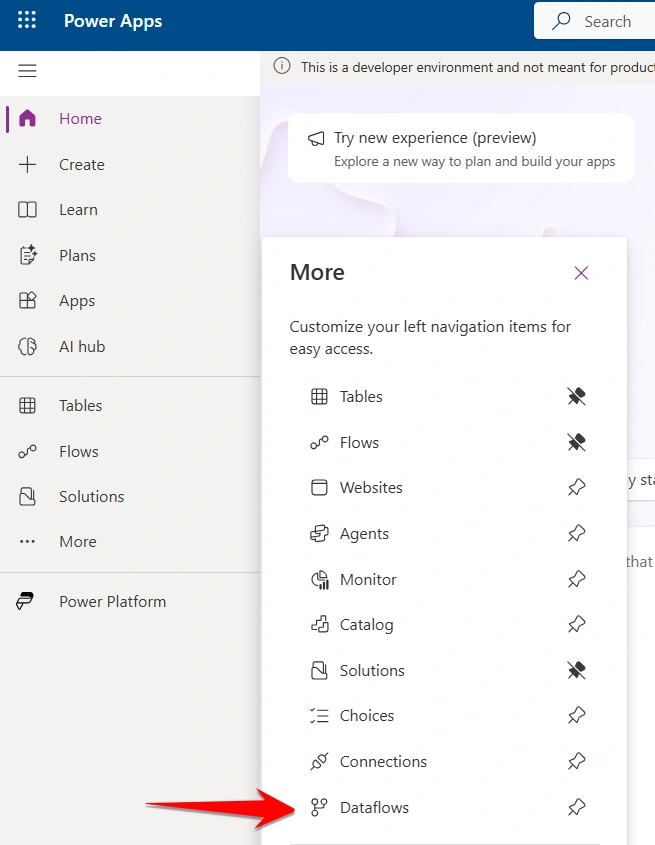Image resolution: width=655 pixels, height=845 pixels.
Task: Open AI hub in sidebar
Action: pos(82,347)
